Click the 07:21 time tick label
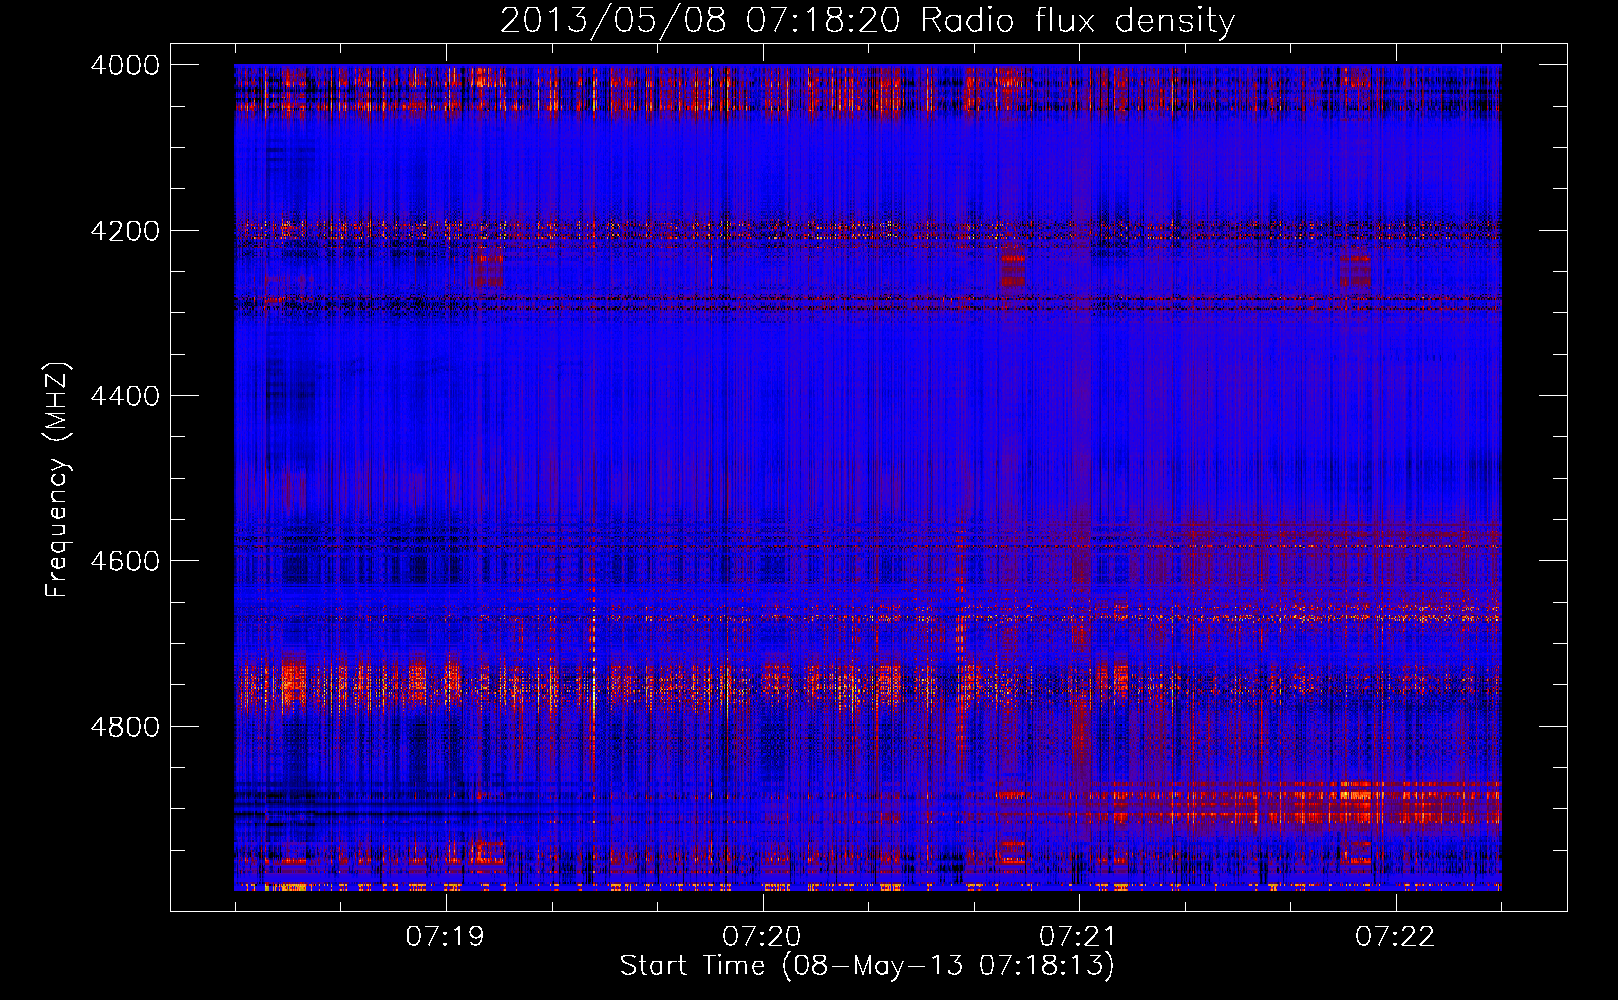 pyautogui.click(x=1078, y=937)
